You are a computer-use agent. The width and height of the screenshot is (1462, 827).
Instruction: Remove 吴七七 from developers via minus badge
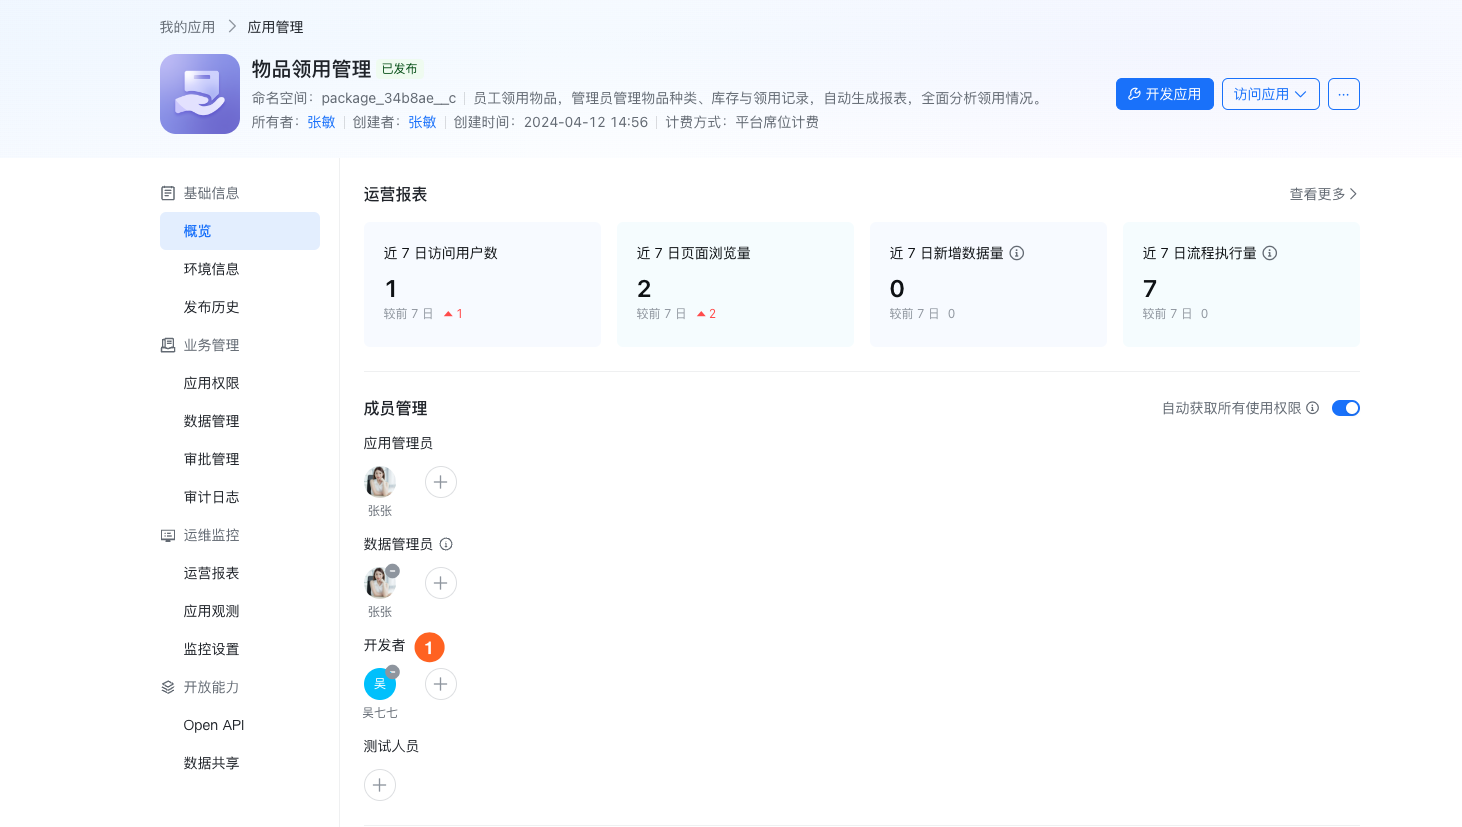click(x=393, y=672)
